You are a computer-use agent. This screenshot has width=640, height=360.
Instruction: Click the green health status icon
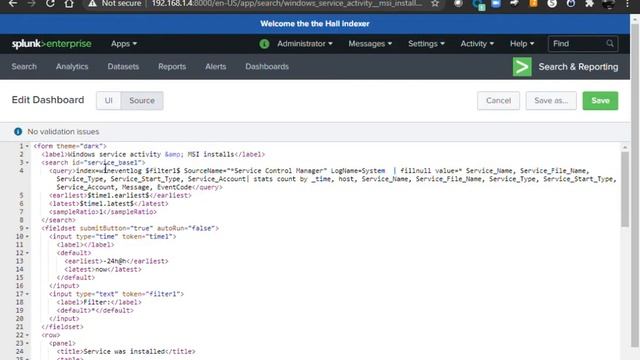(x=264, y=44)
